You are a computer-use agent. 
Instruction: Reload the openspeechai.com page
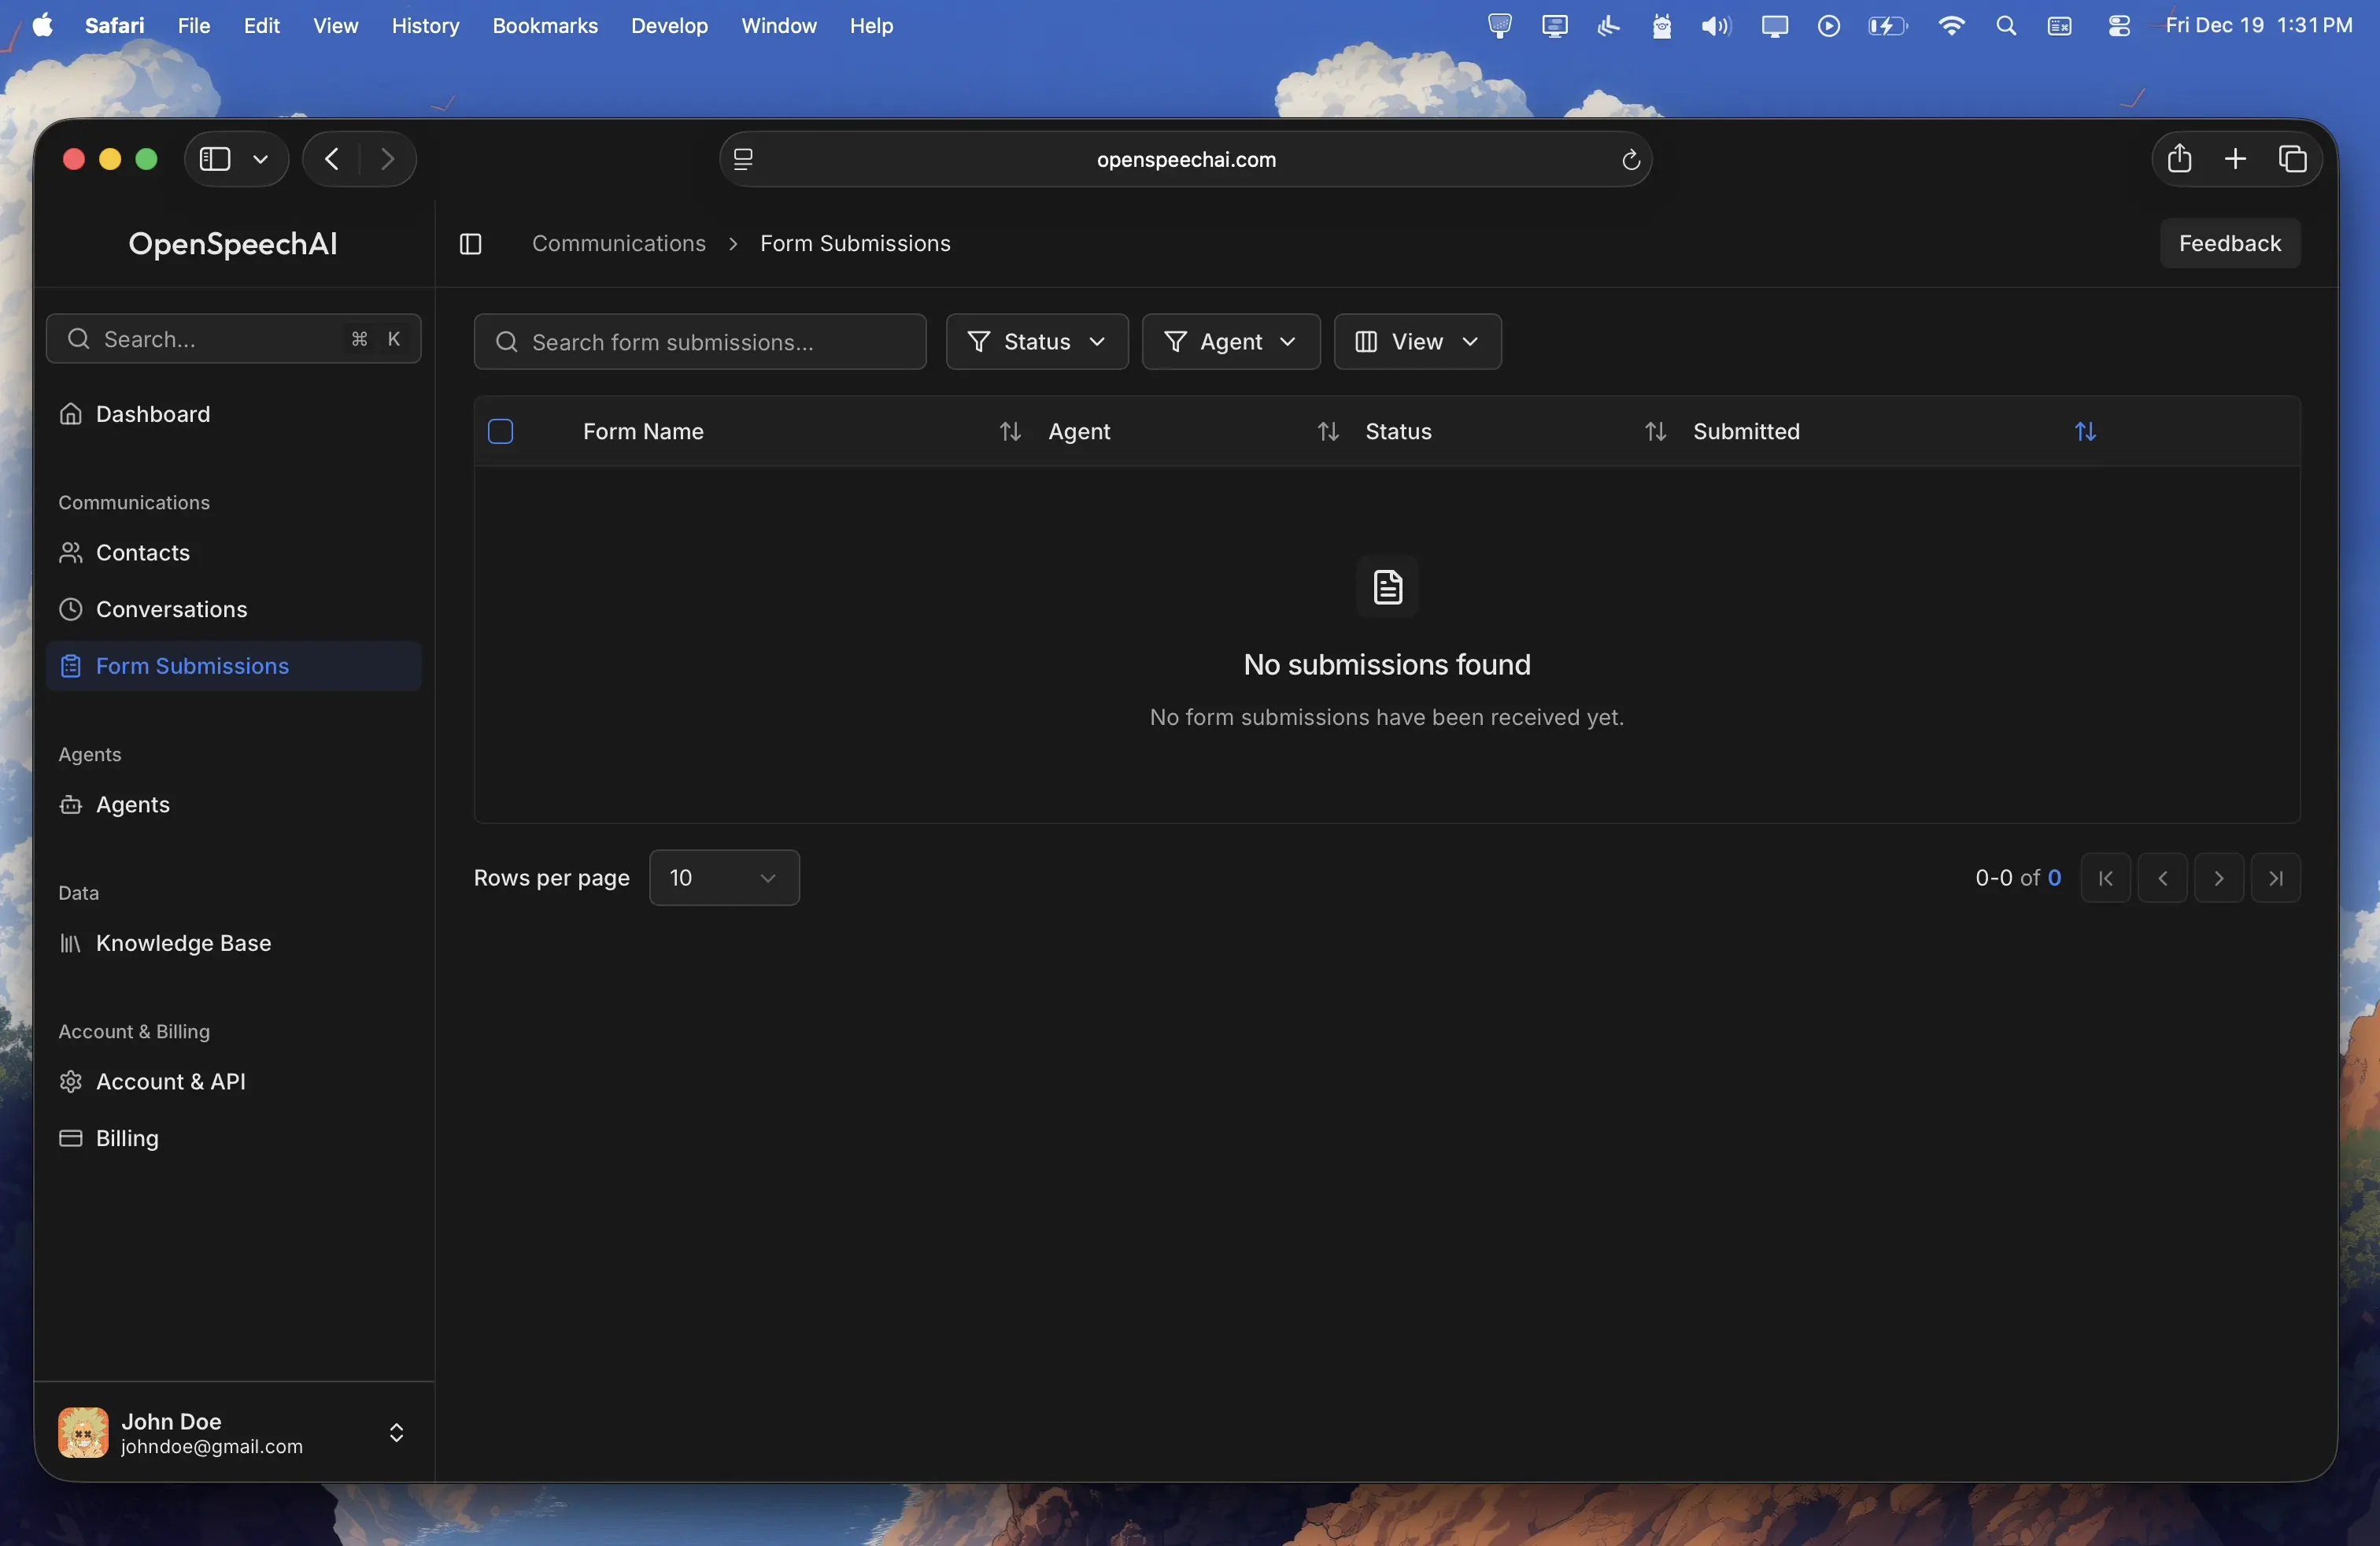point(1630,160)
